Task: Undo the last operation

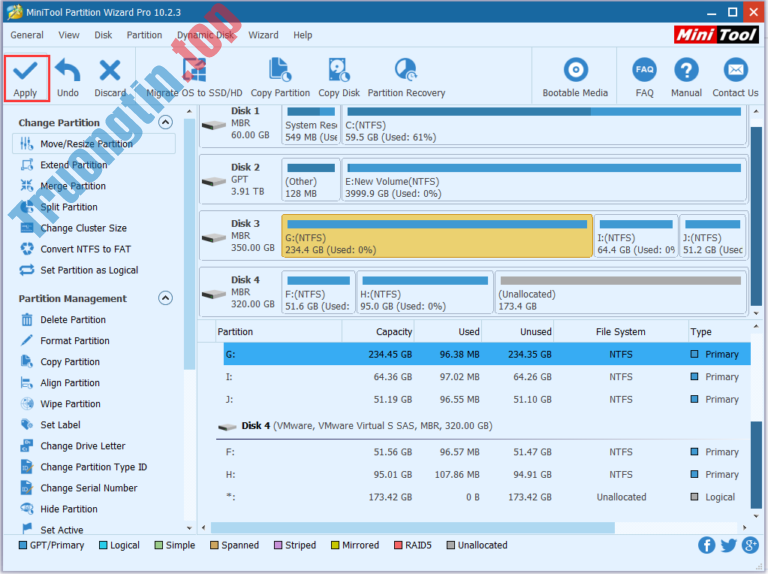Action: 68,78
